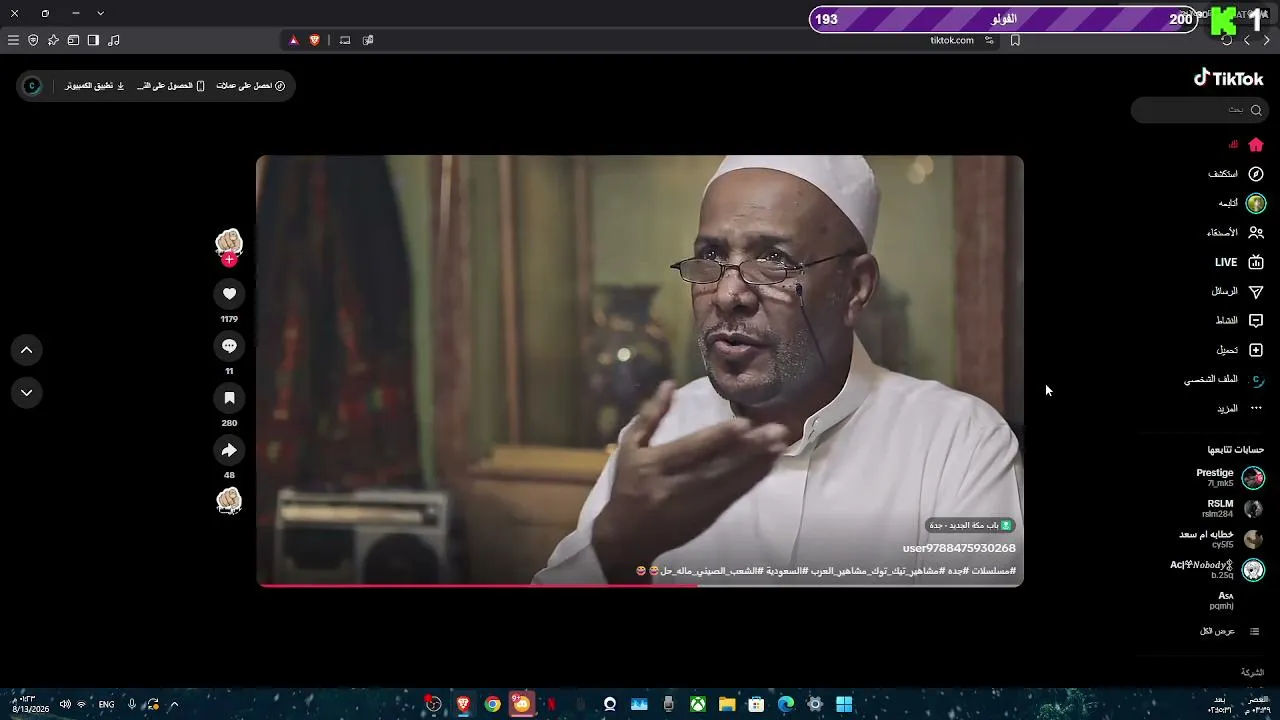
Task: Click the desktop app (تطبيق الكمبيوتر) download button
Action: point(95,86)
